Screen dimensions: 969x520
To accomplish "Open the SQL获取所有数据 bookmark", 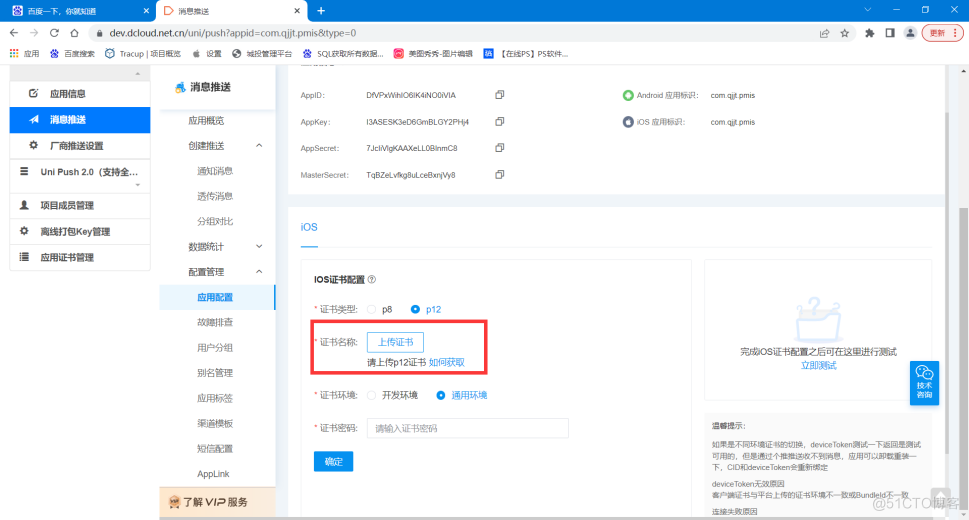I will (x=343, y=54).
